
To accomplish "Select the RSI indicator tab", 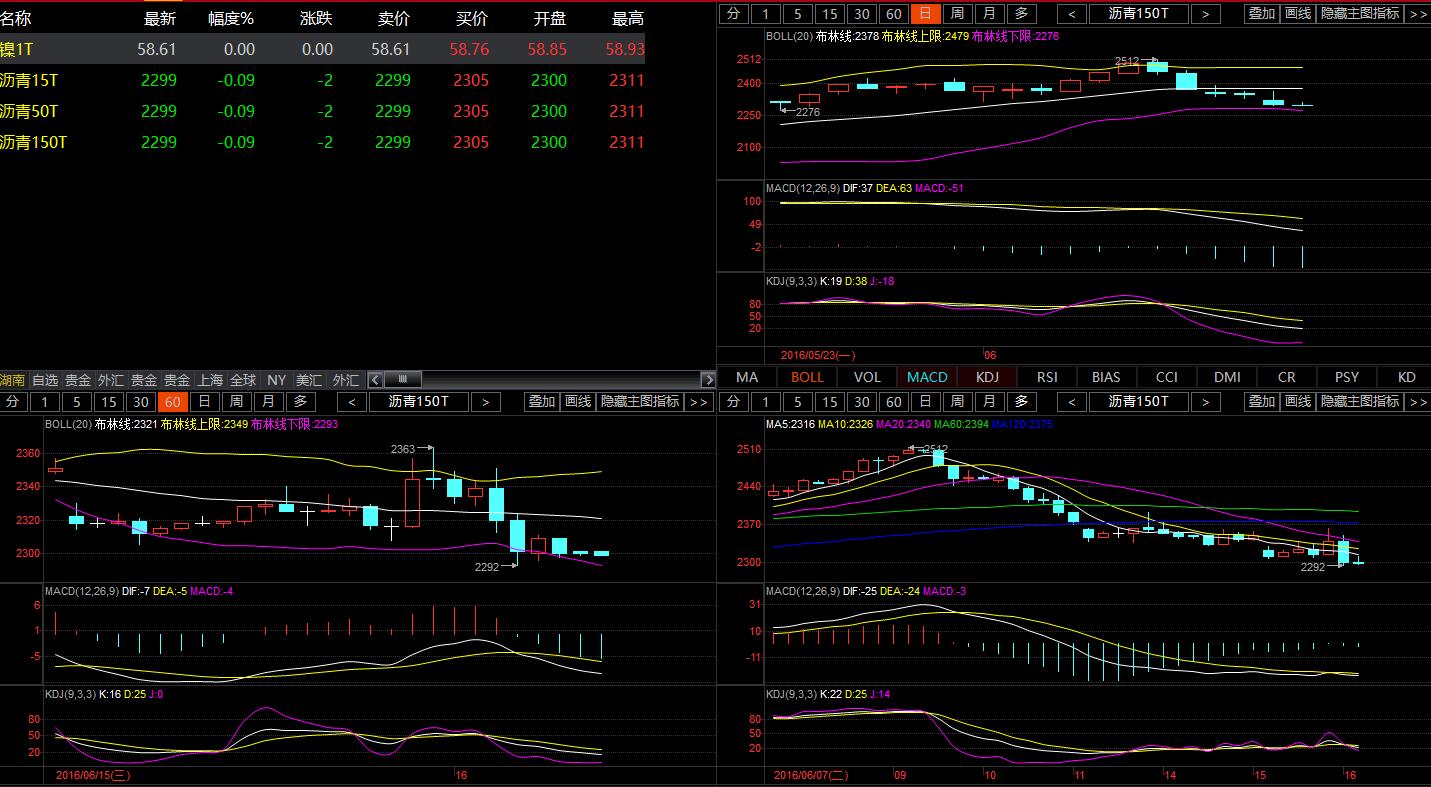I will 1047,377.
